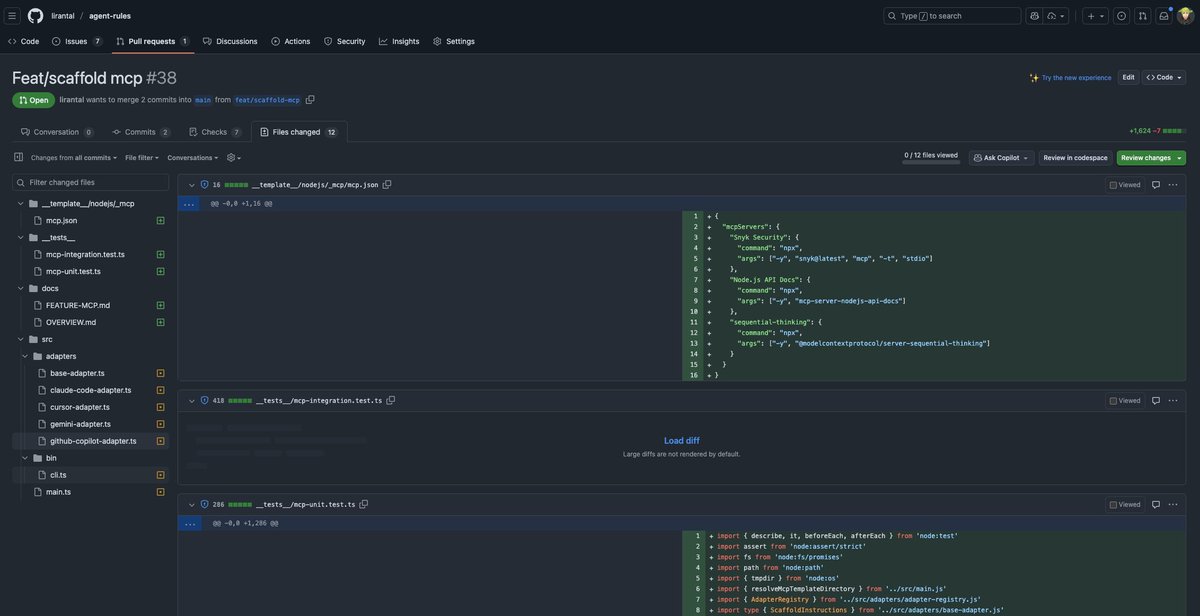Collapse the mcp.json file diff
This screenshot has width=1200, height=616.
192,185
